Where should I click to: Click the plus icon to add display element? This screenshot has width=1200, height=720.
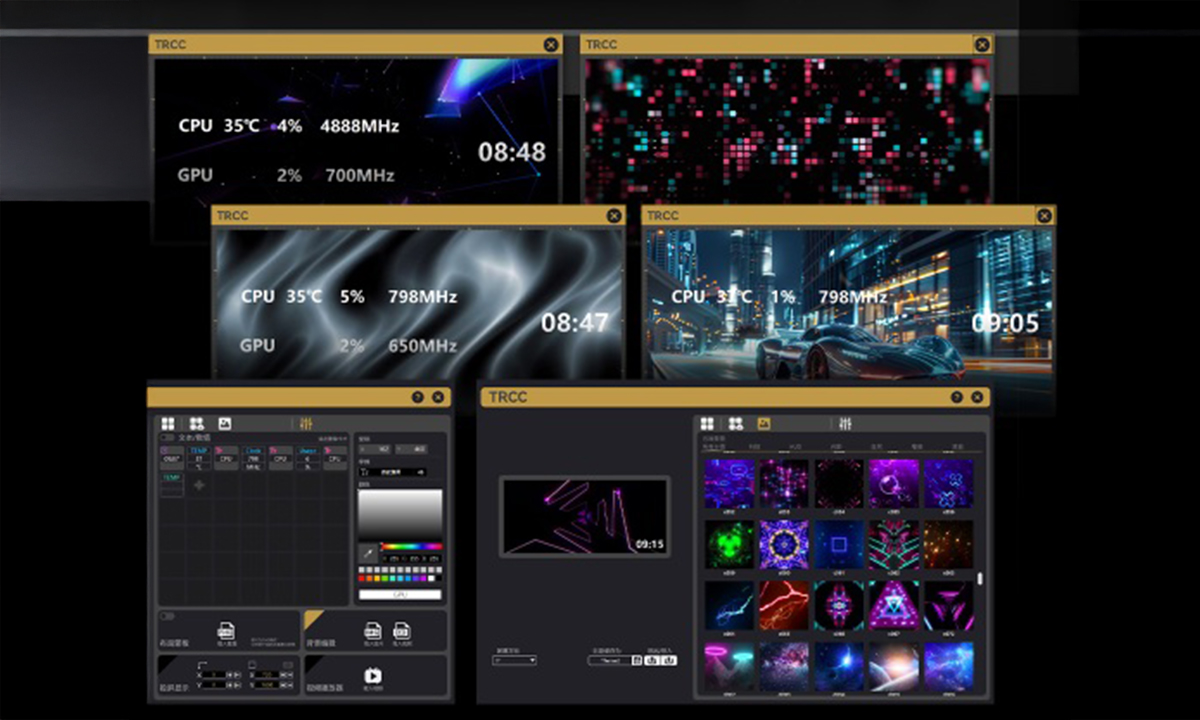coord(198,485)
